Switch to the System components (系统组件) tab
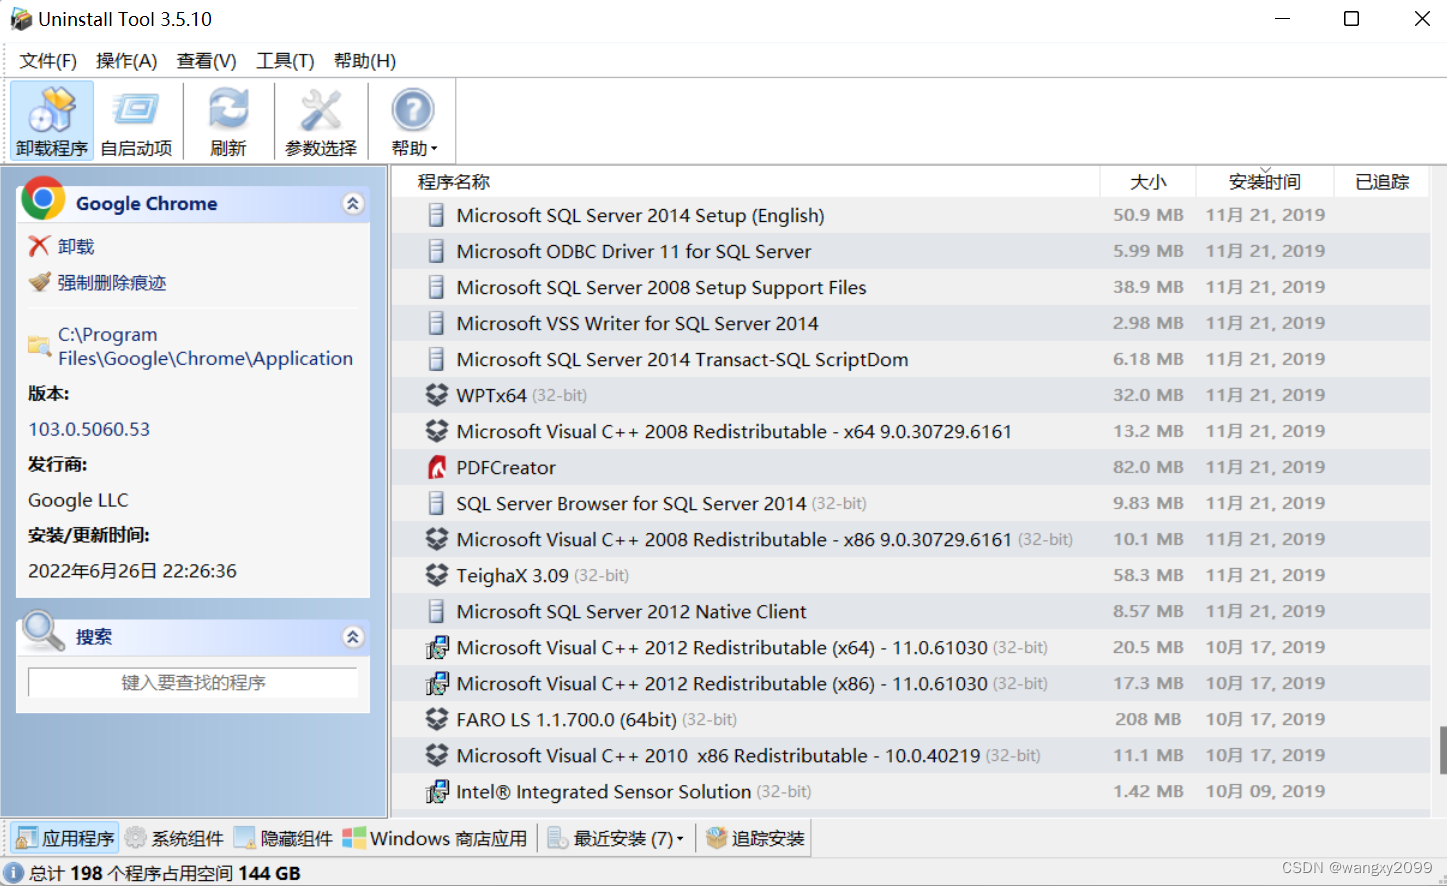 click(174, 838)
